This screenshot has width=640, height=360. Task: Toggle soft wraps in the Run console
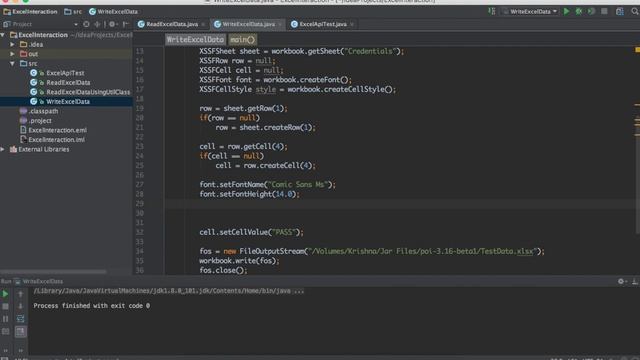coord(20,319)
